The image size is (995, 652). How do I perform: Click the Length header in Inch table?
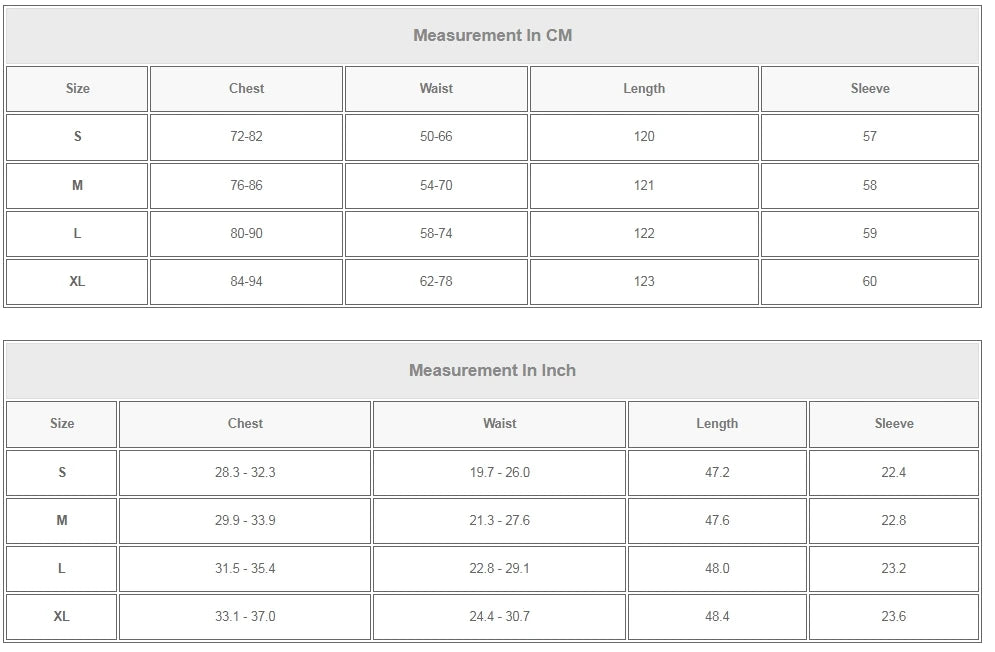[717, 424]
